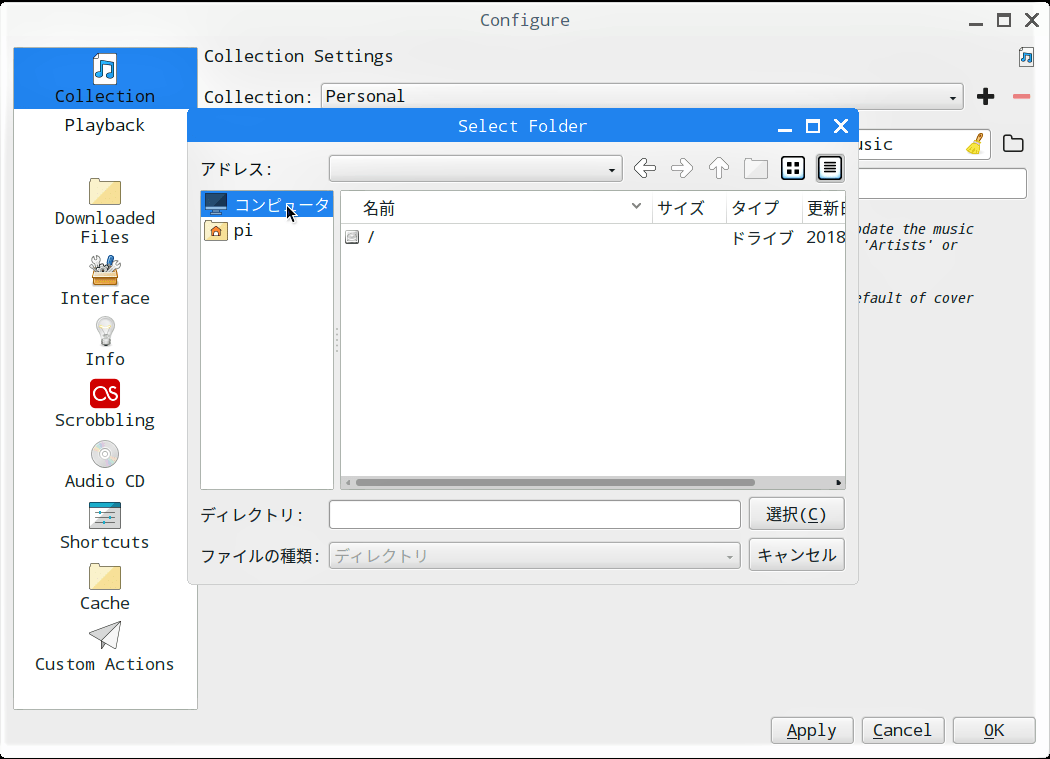Open the Audio CD settings page
This screenshot has height=759, width=1050.
point(105,465)
